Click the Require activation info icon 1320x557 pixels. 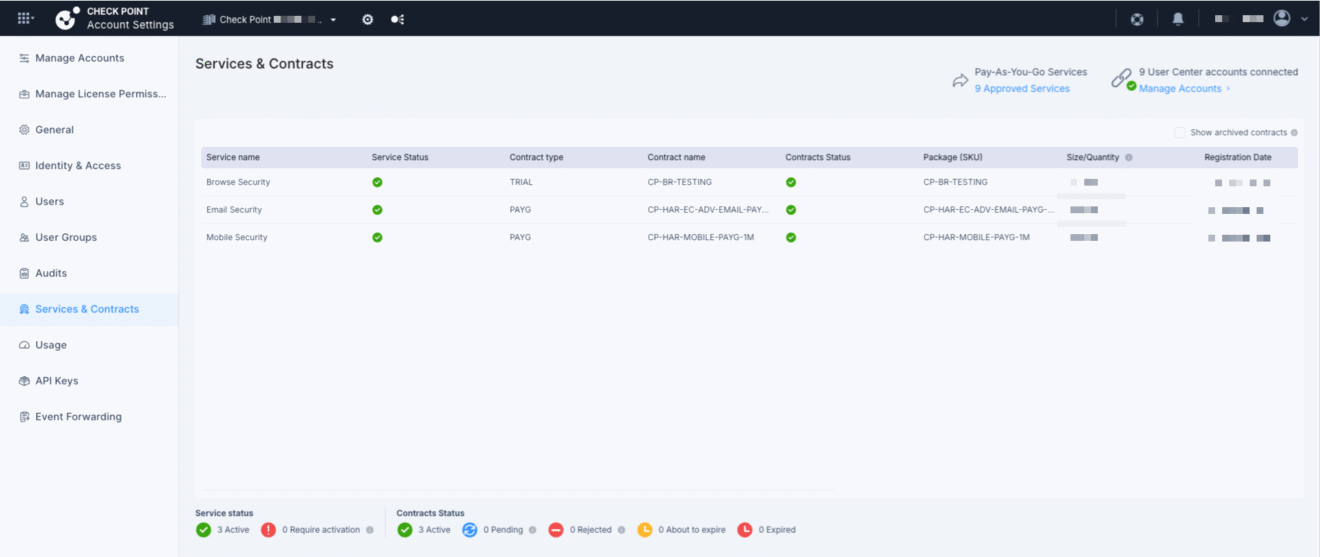point(370,530)
